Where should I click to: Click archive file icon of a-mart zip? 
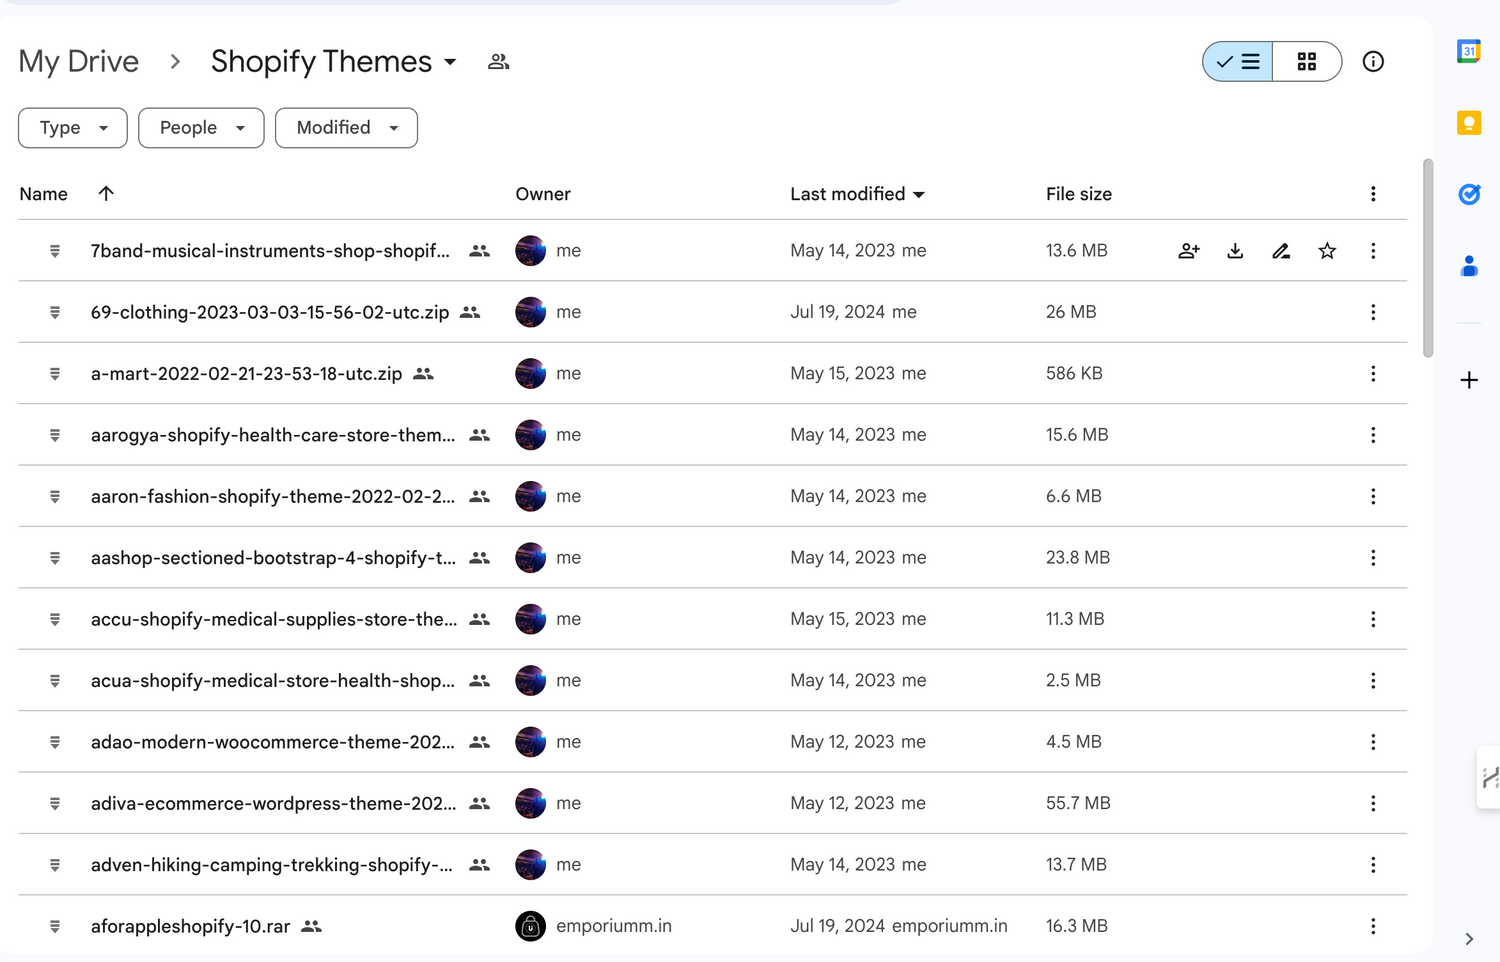[55, 373]
